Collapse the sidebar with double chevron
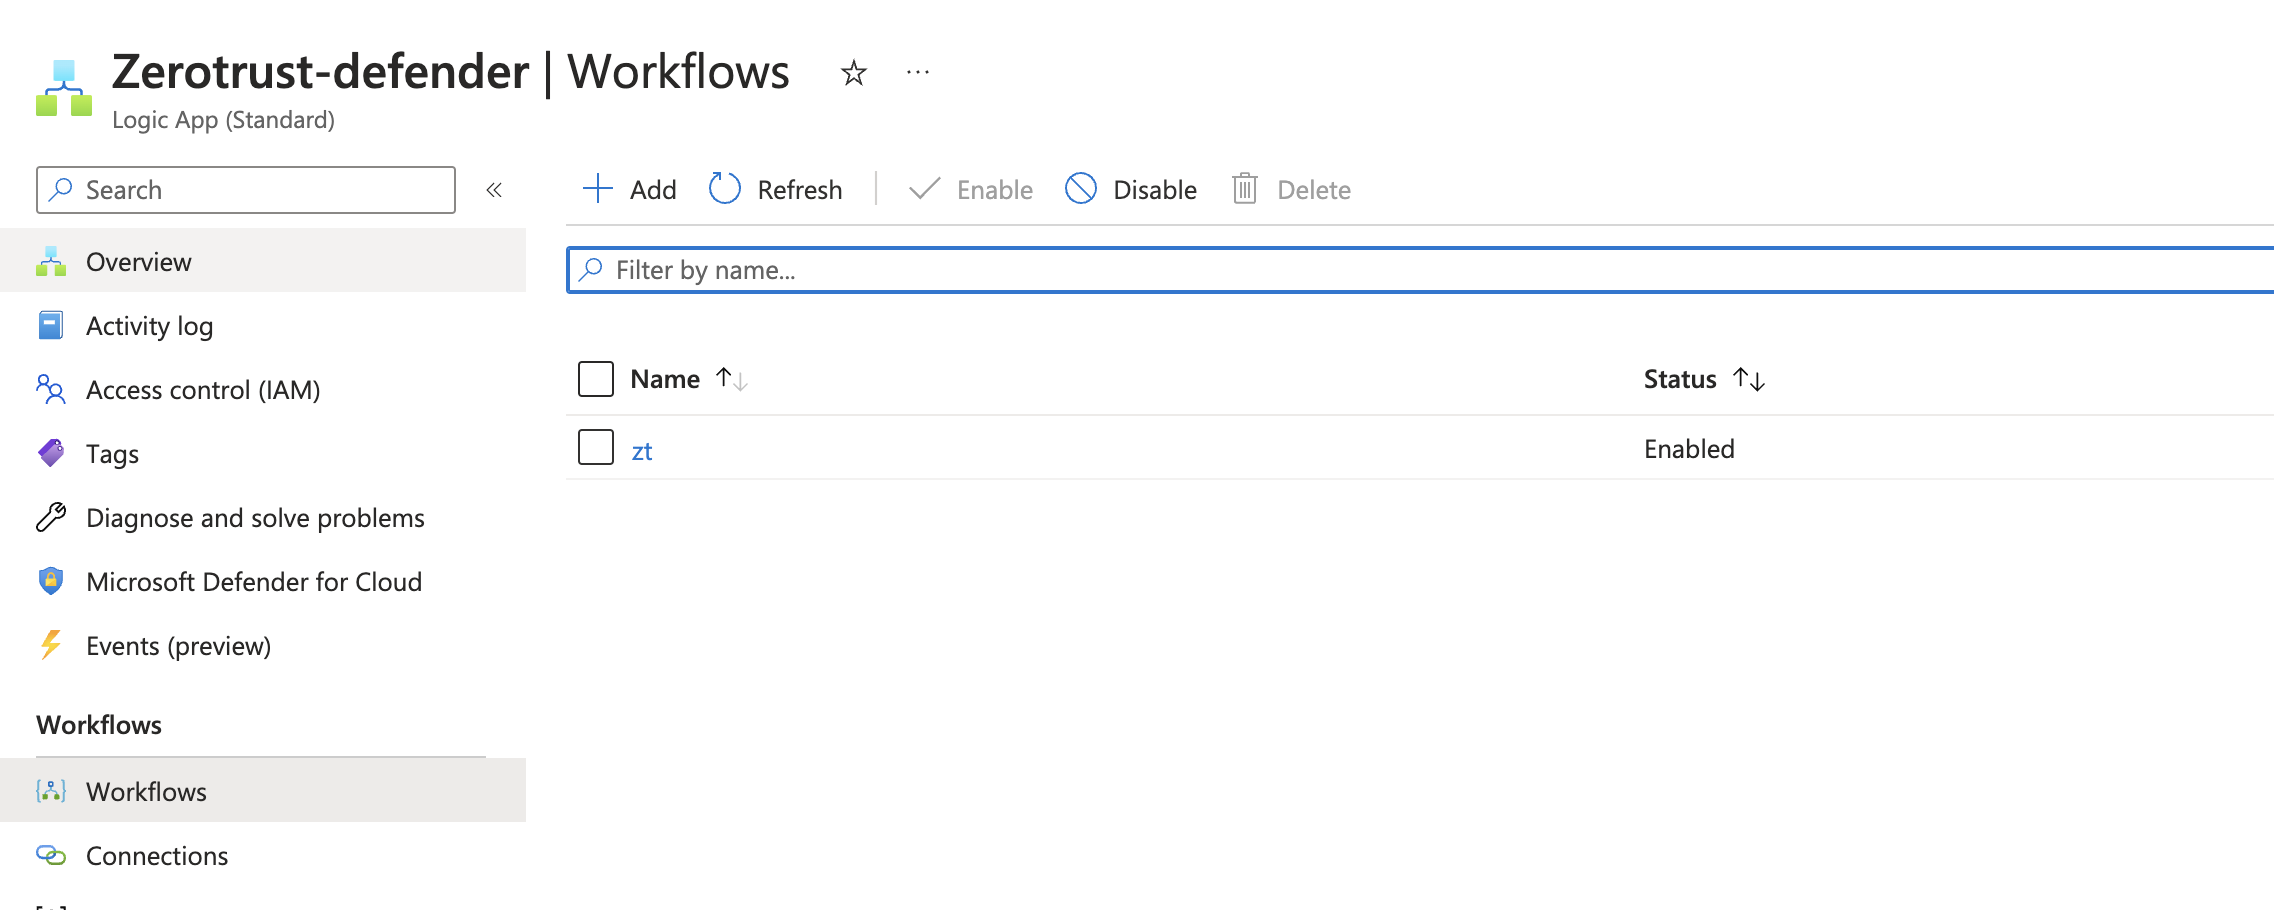Screen dimensions: 2274x910 (494, 190)
